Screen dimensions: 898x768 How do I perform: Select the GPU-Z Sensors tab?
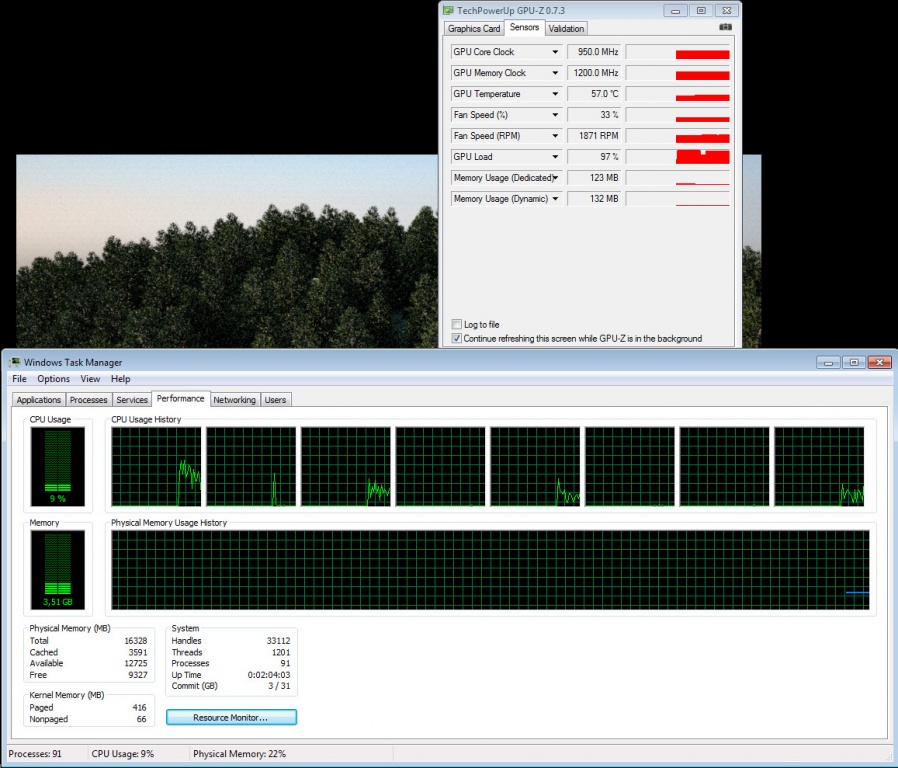tap(524, 27)
